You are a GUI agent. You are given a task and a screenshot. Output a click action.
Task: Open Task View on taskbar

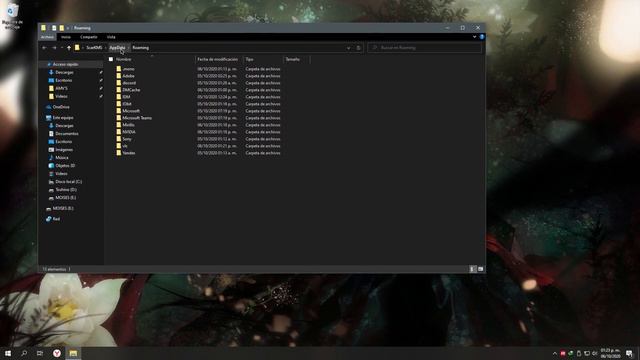pos(40,353)
